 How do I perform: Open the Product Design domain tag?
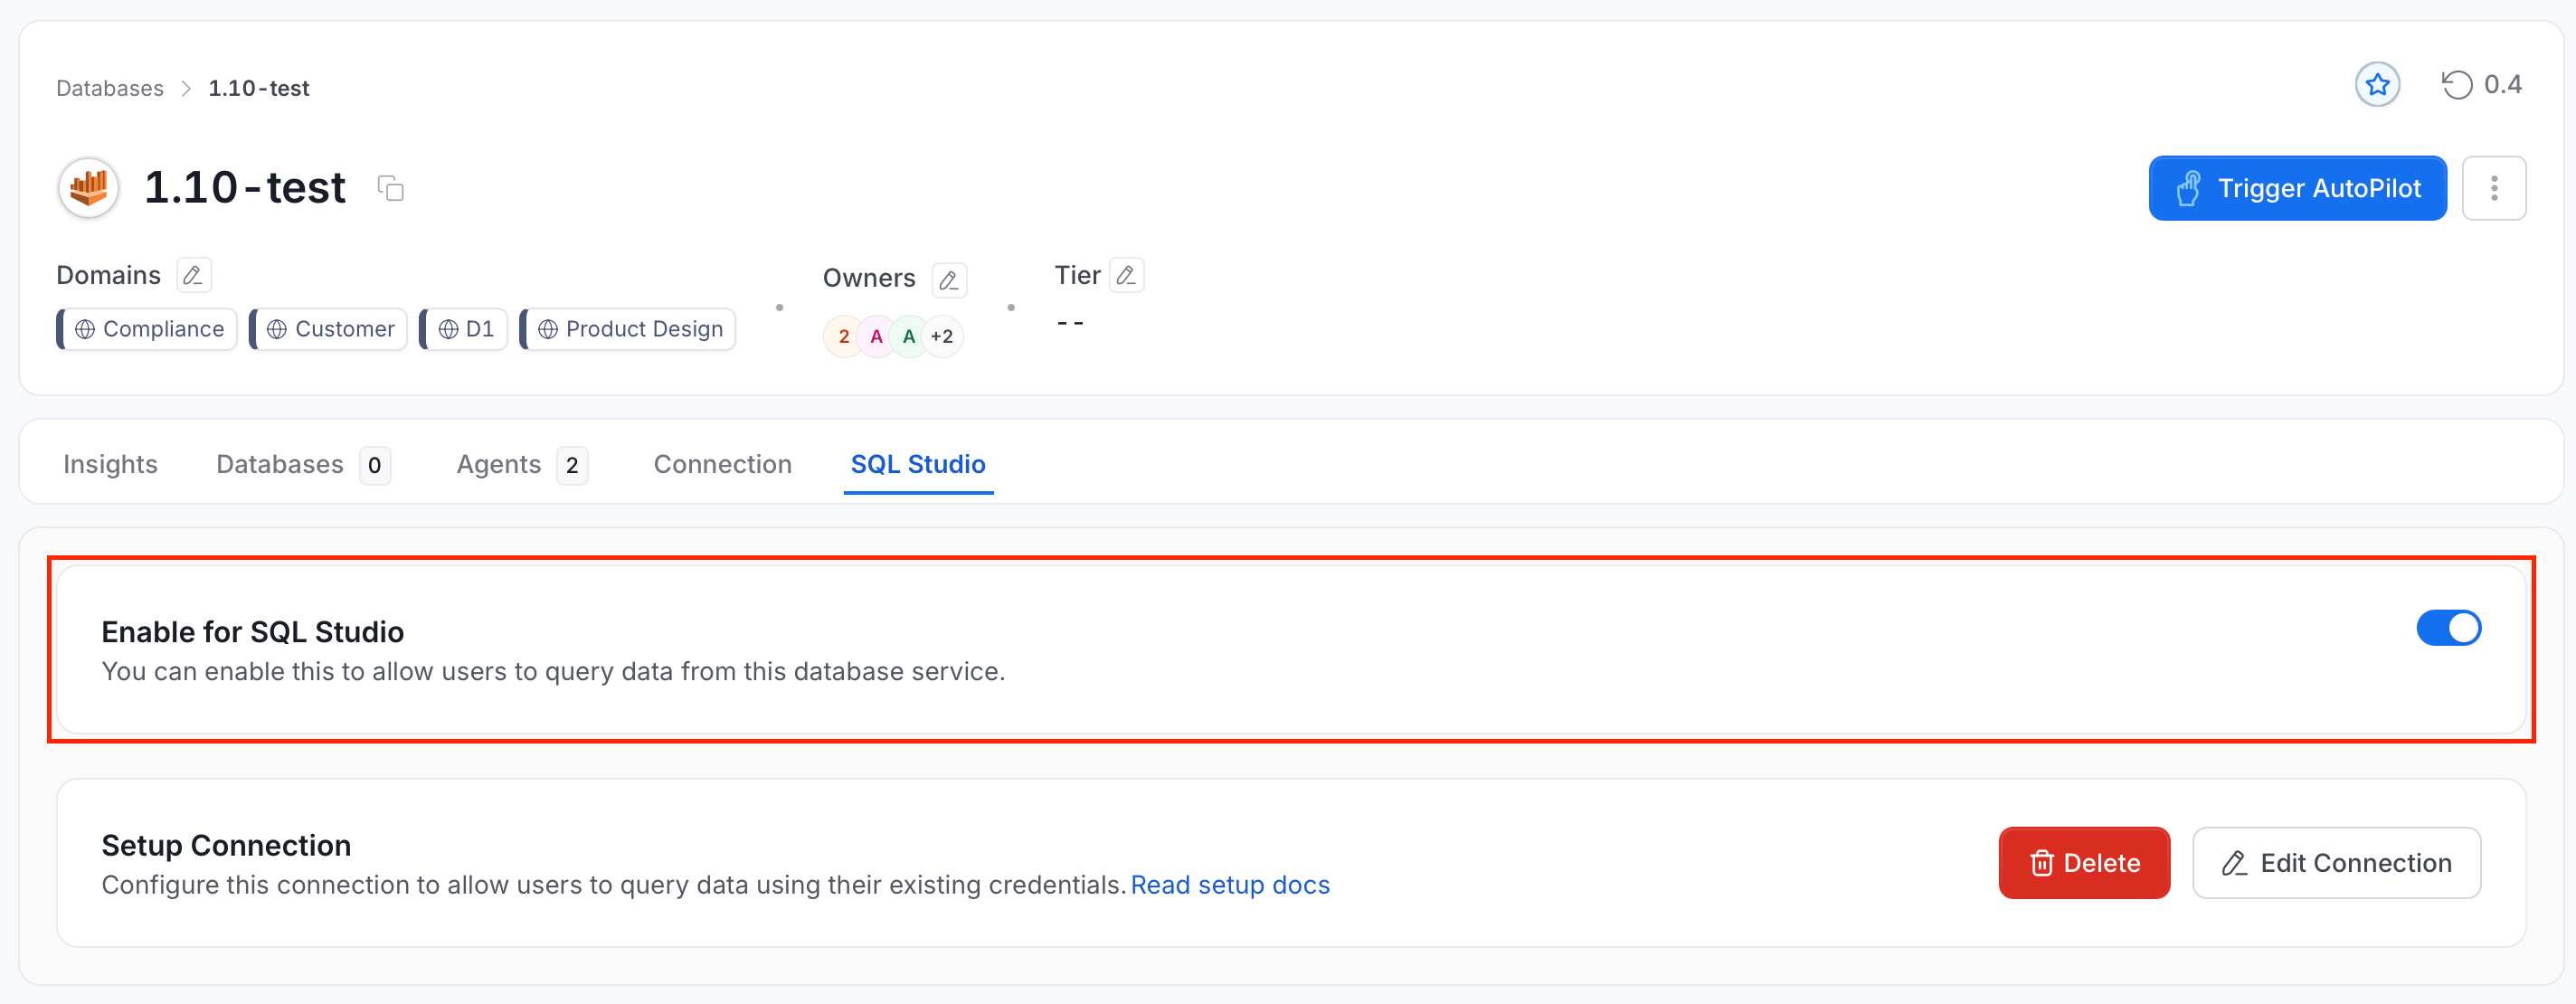pyautogui.click(x=628, y=329)
